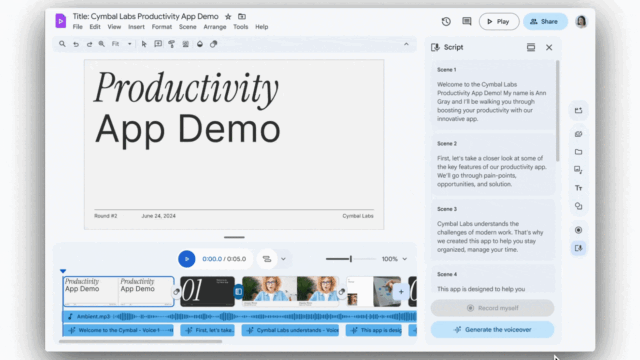Adjust the timeline zoom slider handle
Image resolution: width=640 pixels, height=360 pixels.
click(351, 259)
